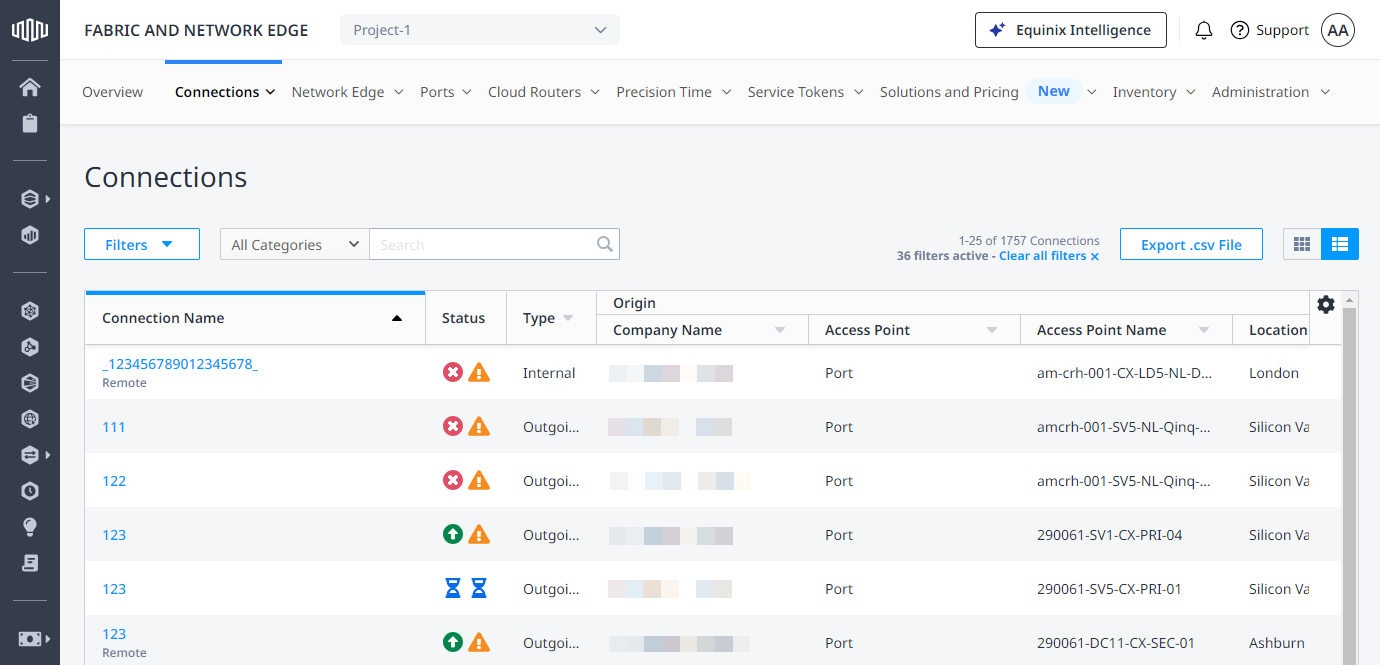
Task: Open connection 123 on port 290061-DC11-CX-SEC-01
Action: click(x=114, y=634)
